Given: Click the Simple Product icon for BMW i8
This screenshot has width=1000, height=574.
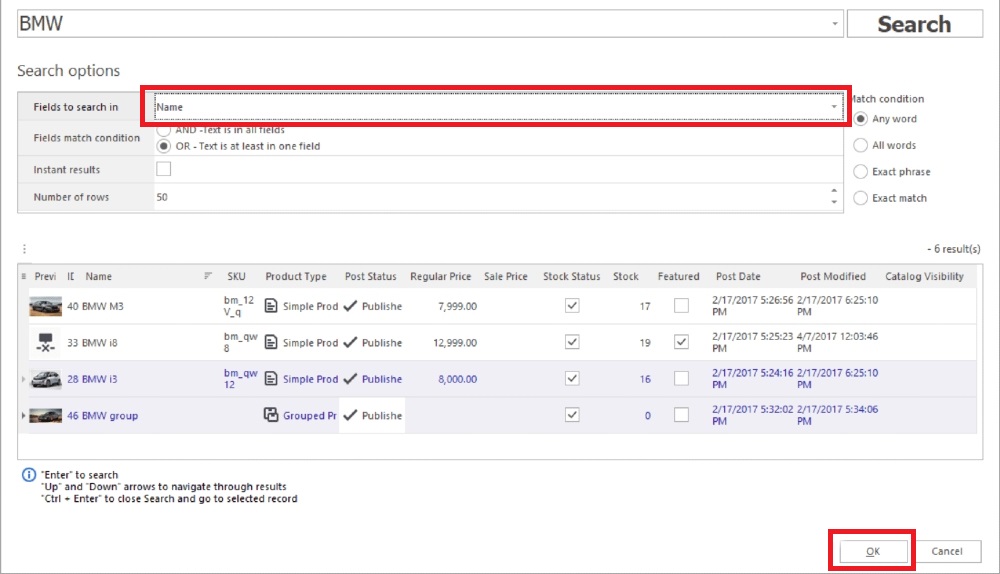Looking at the screenshot, I should [x=271, y=342].
